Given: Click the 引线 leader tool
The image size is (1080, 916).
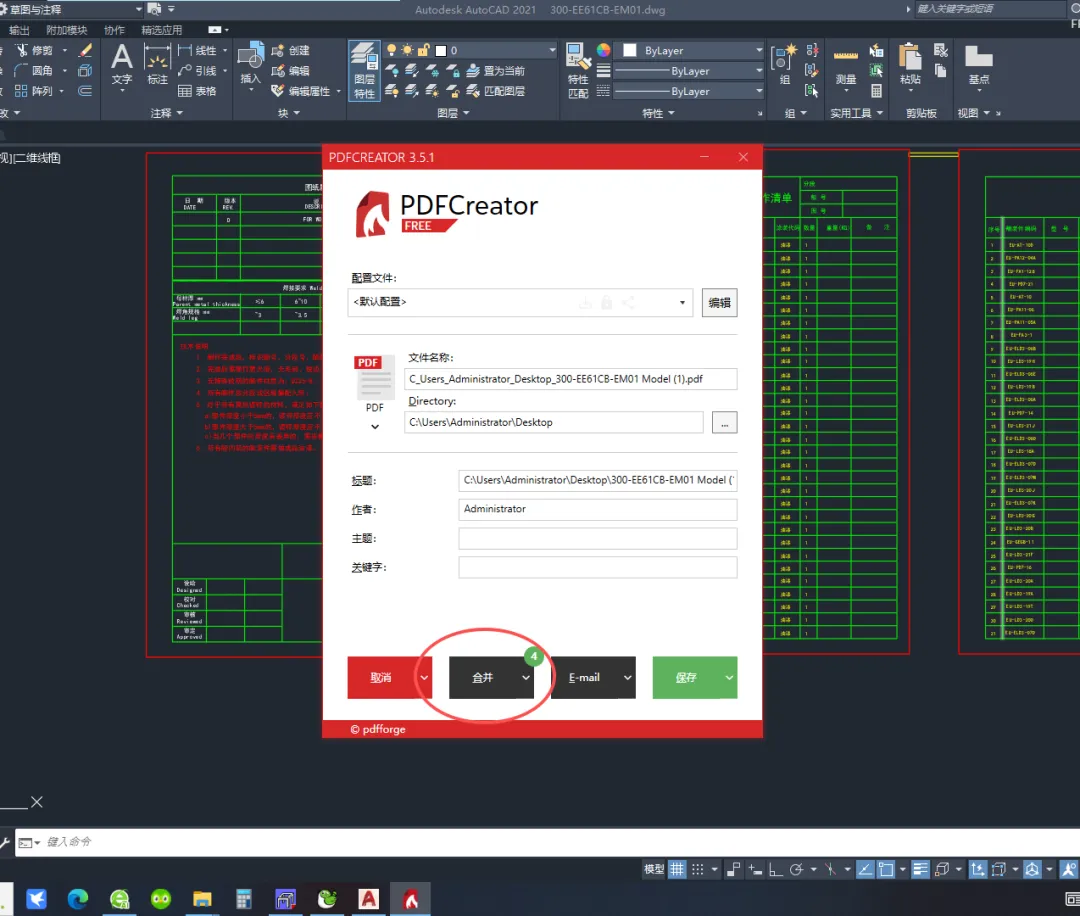Looking at the screenshot, I should 197,70.
